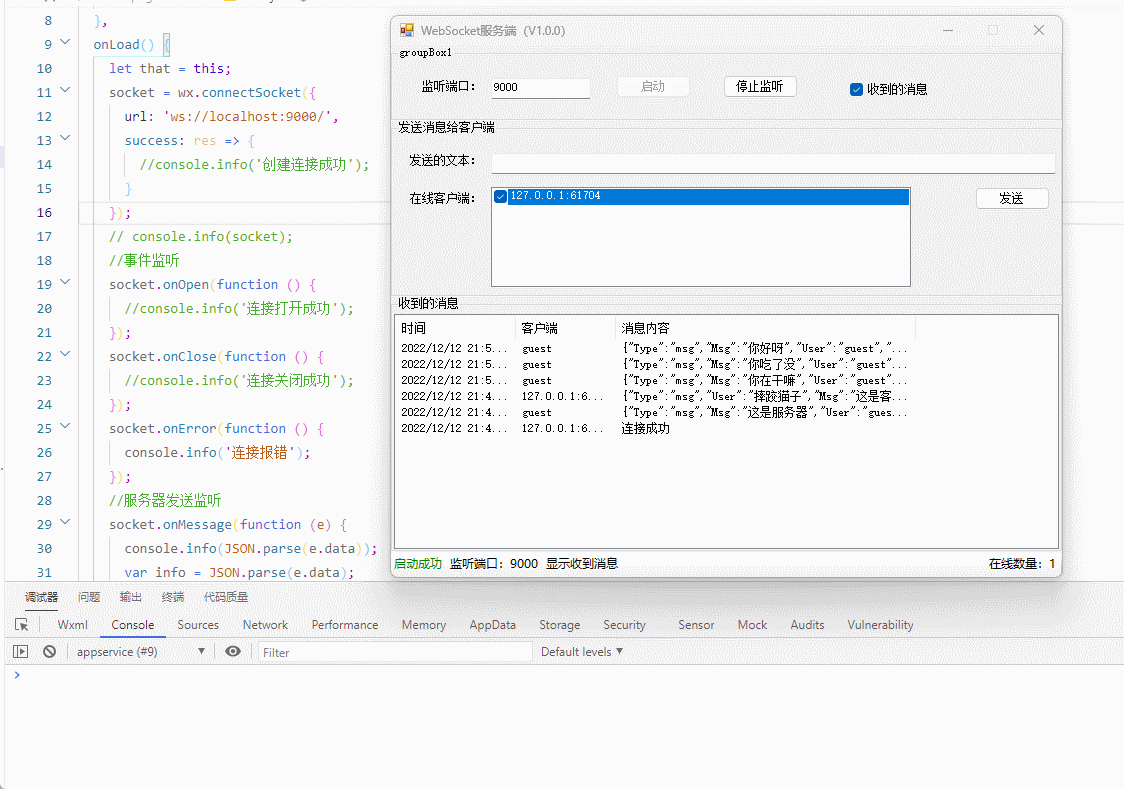The image size is (1124, 789).
Task: Switch to the Network devtools tab
Action: [x=265, y=624]
